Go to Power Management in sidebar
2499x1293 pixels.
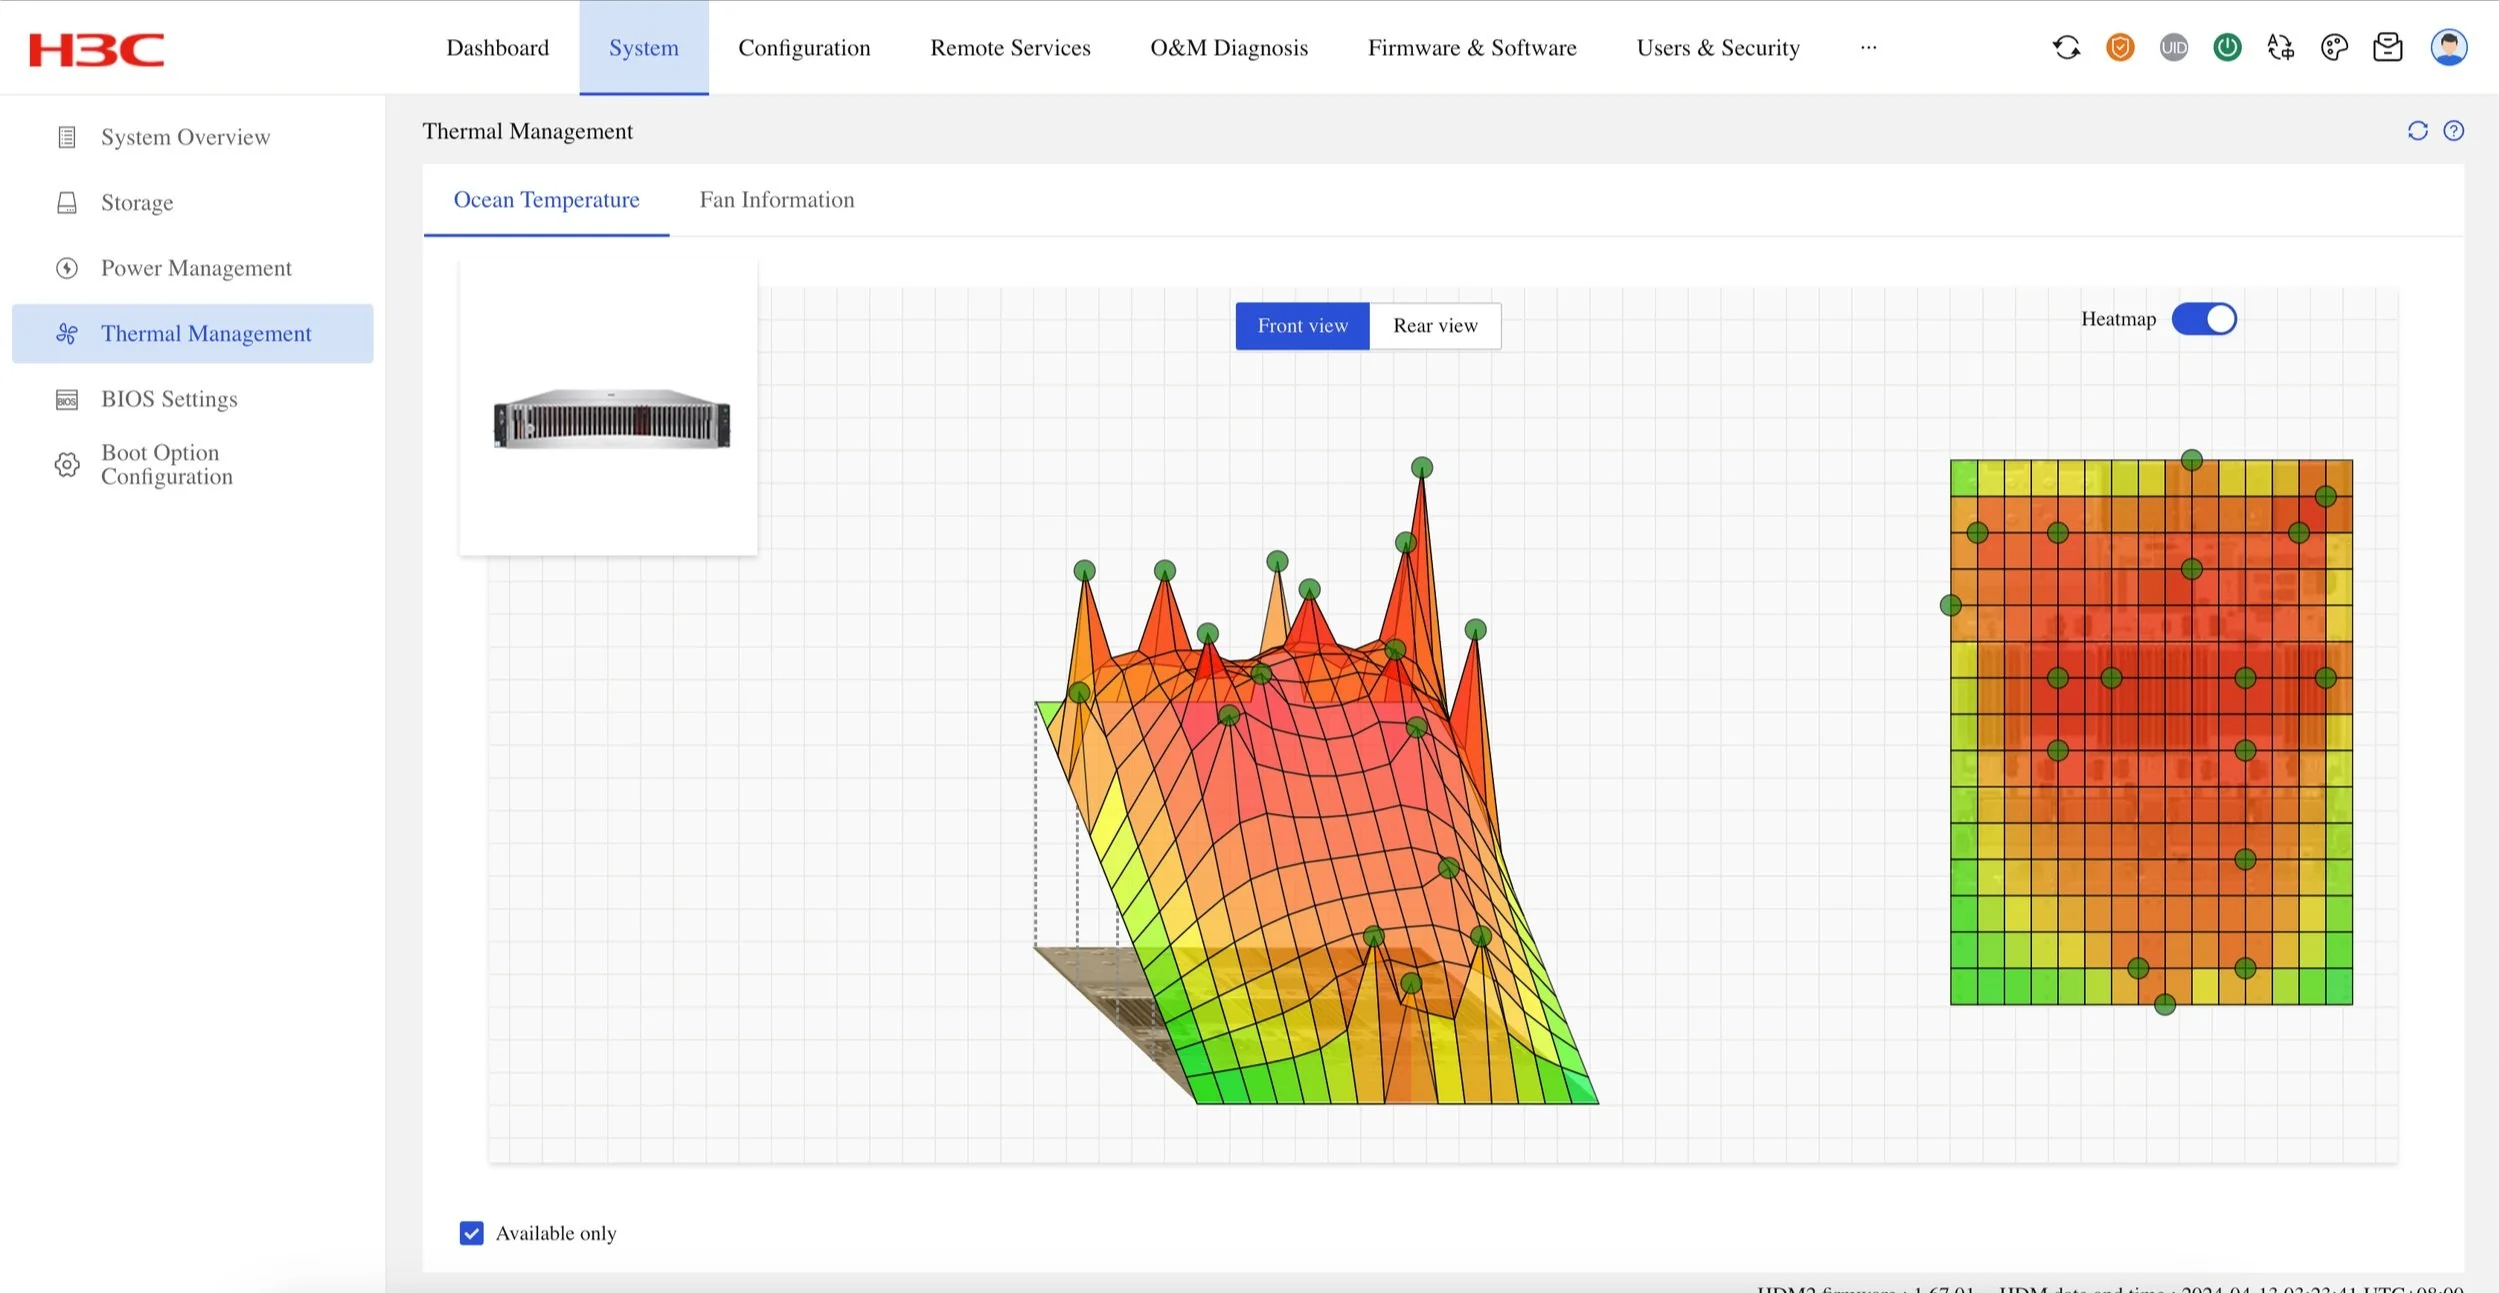(x=195, y=268)
